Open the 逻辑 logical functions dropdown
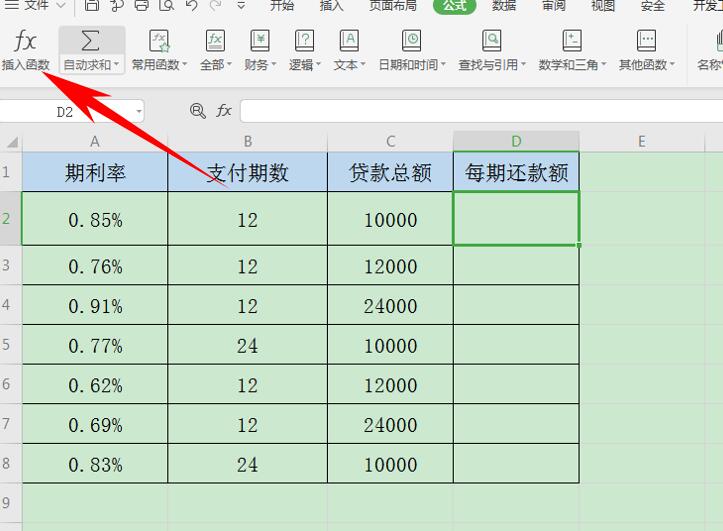 point(304,50)
